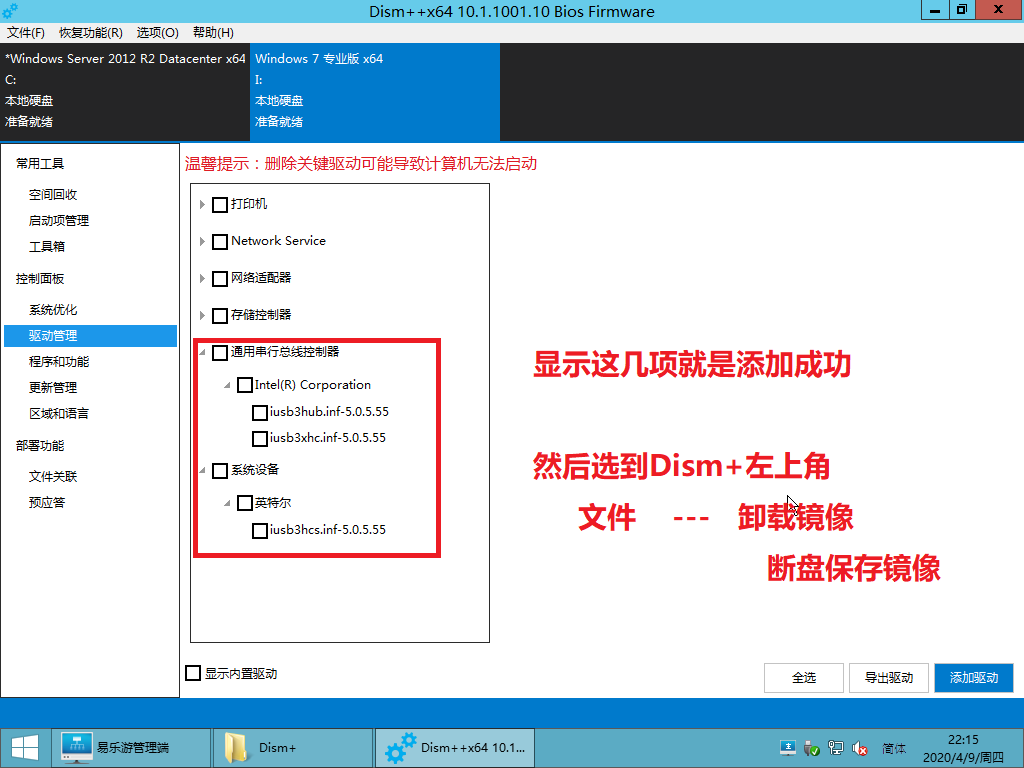Collapse the Intel(R) Corporation node arrow

point(227,385)
